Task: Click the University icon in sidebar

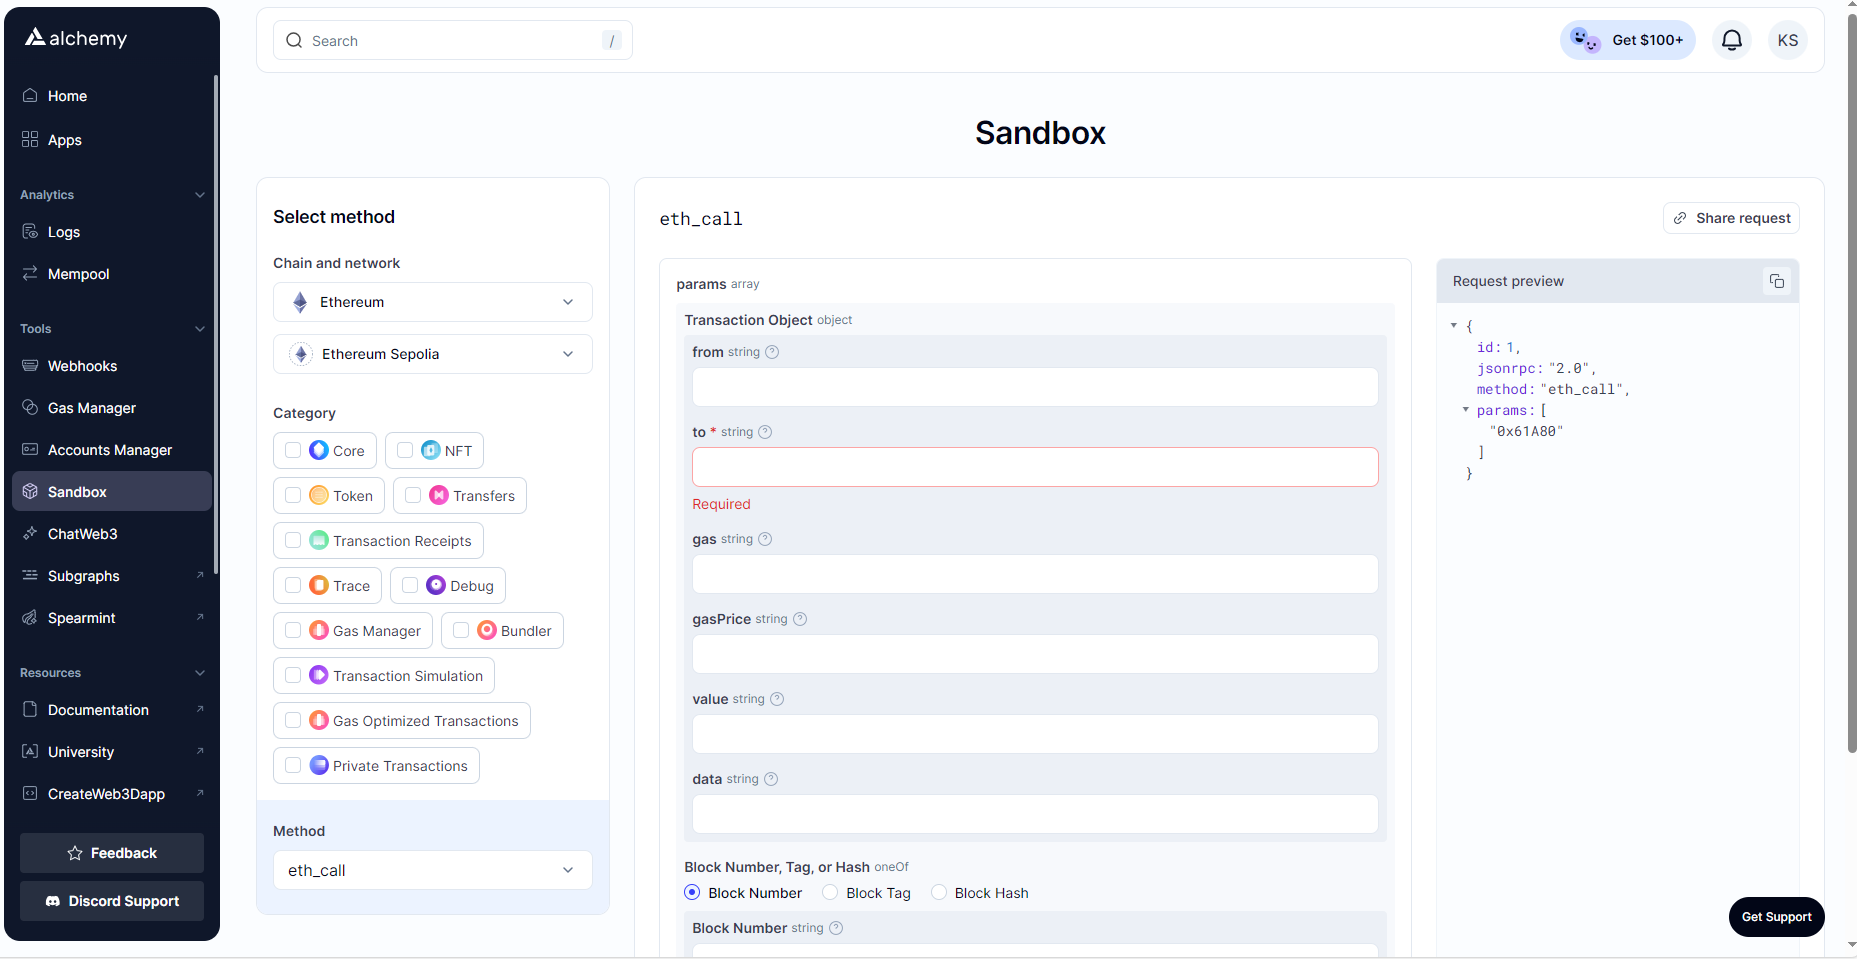Action: point(30,752)
